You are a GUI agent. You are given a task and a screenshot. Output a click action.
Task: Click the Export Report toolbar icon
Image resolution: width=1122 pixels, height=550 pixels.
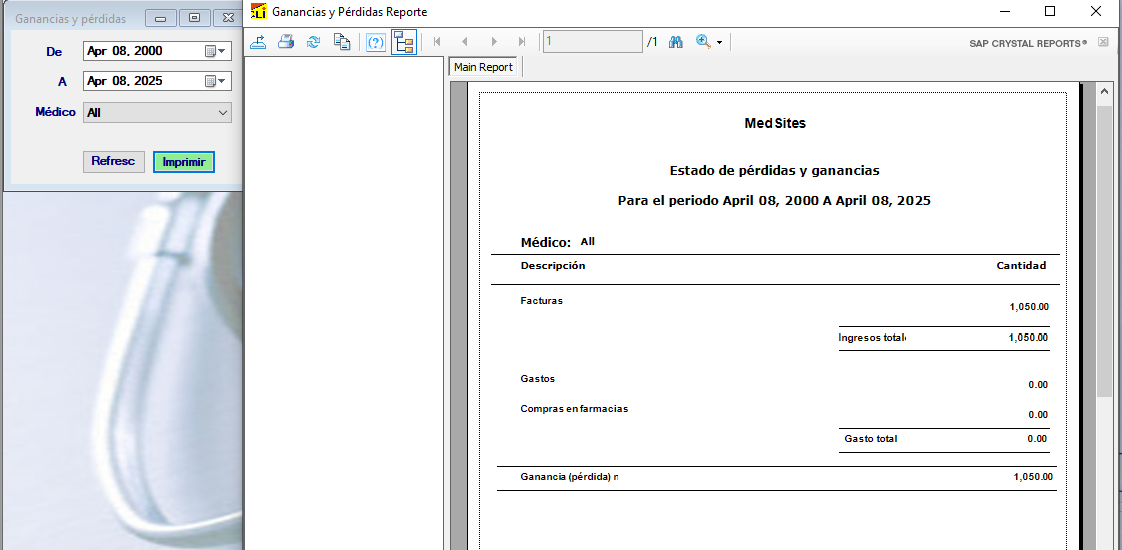(258, 42)
